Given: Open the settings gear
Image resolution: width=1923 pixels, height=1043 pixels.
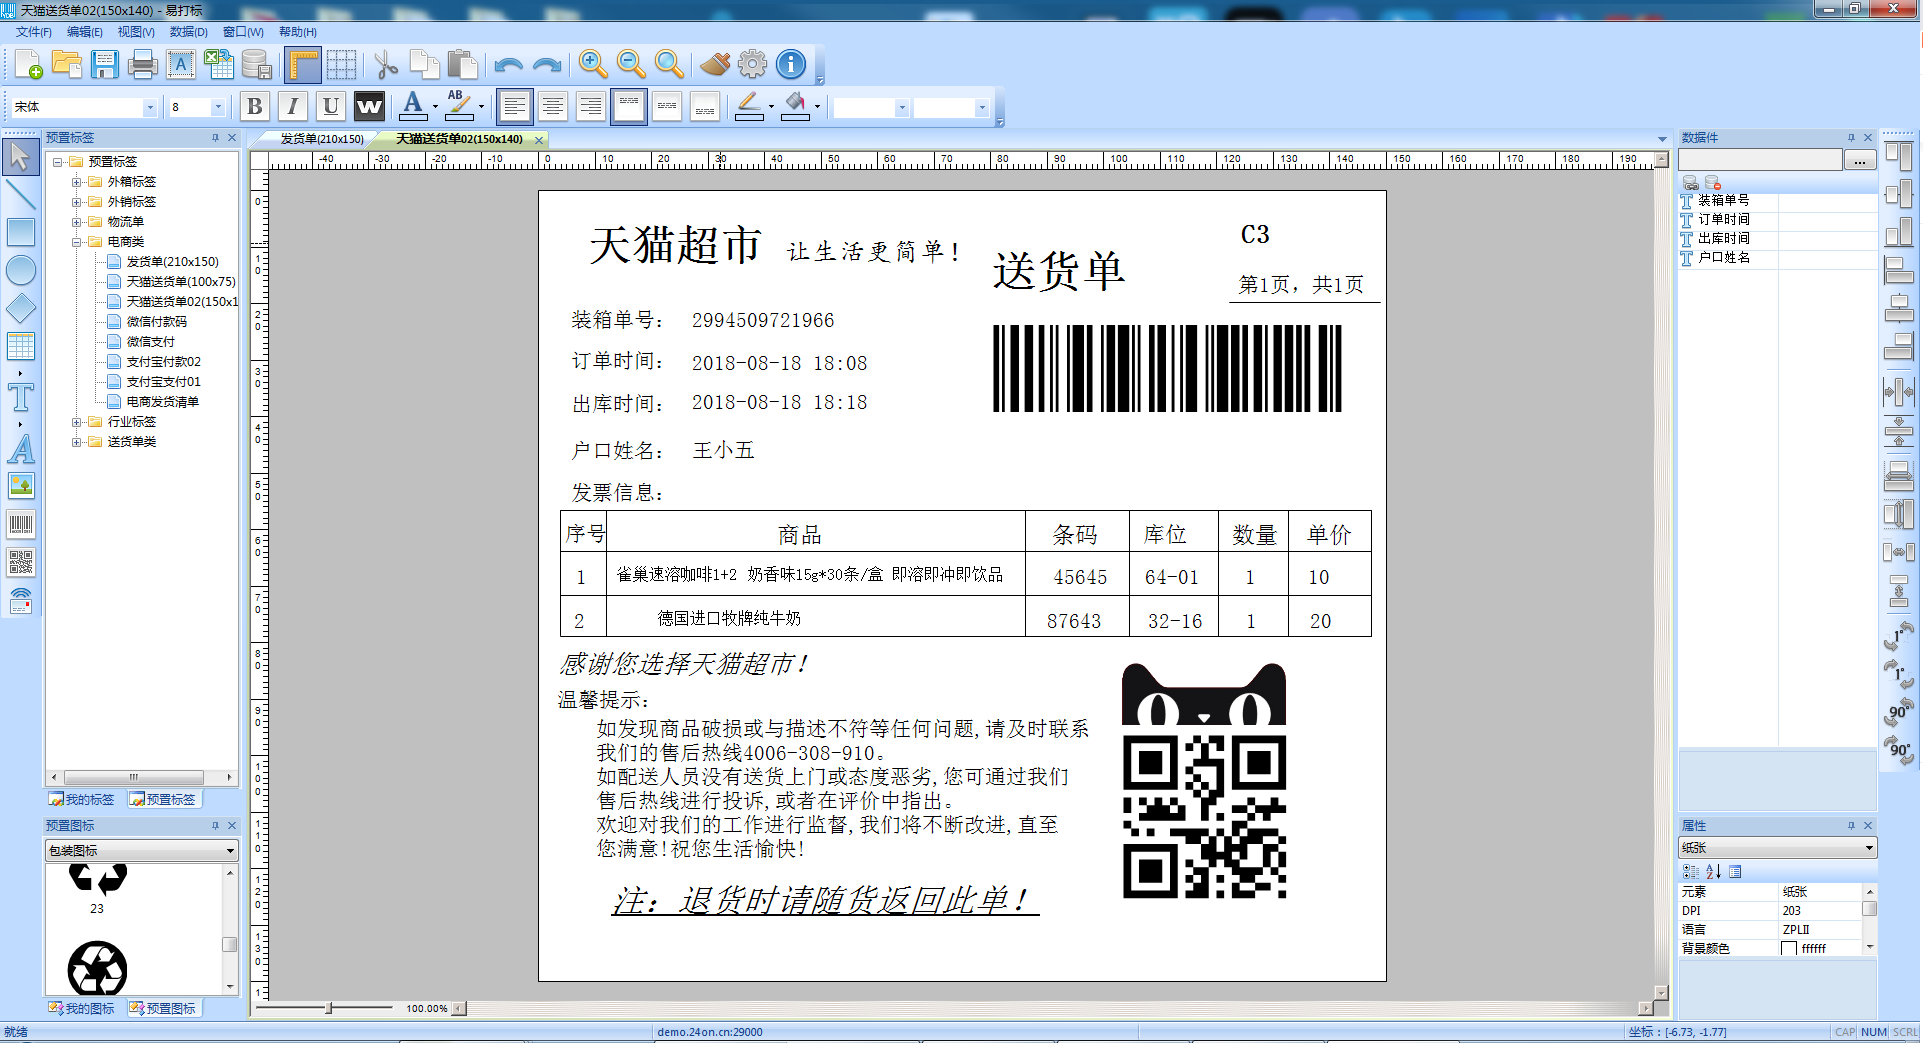Looking at the screenshot, I should (753, 65).
